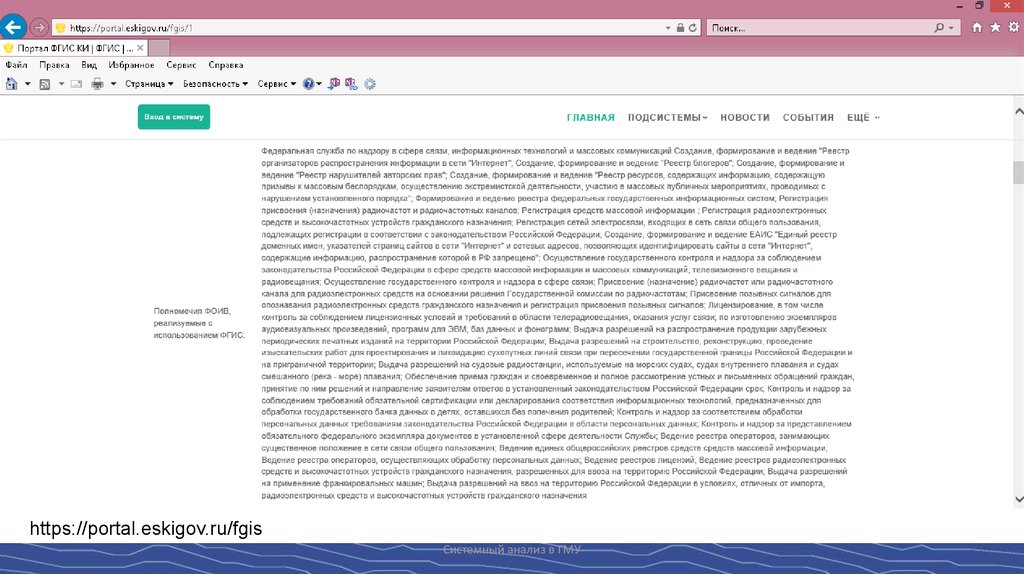Click the Refresh icon in address bar
Screen dimensions: 1024x574
point(693,28)
